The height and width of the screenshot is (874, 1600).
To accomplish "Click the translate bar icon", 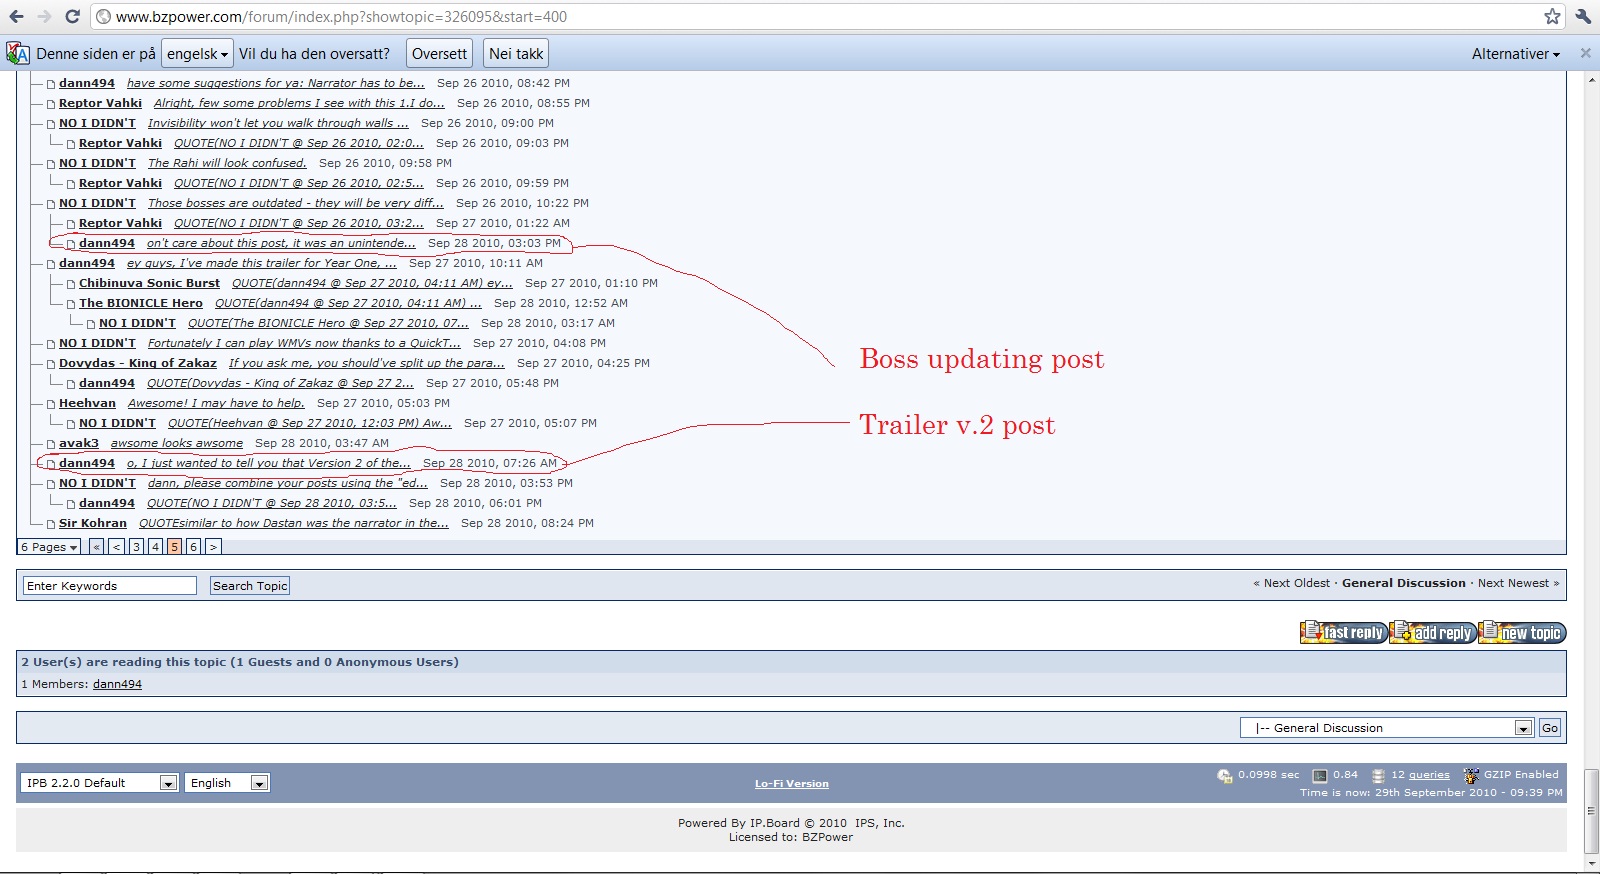I will [17, 53].
